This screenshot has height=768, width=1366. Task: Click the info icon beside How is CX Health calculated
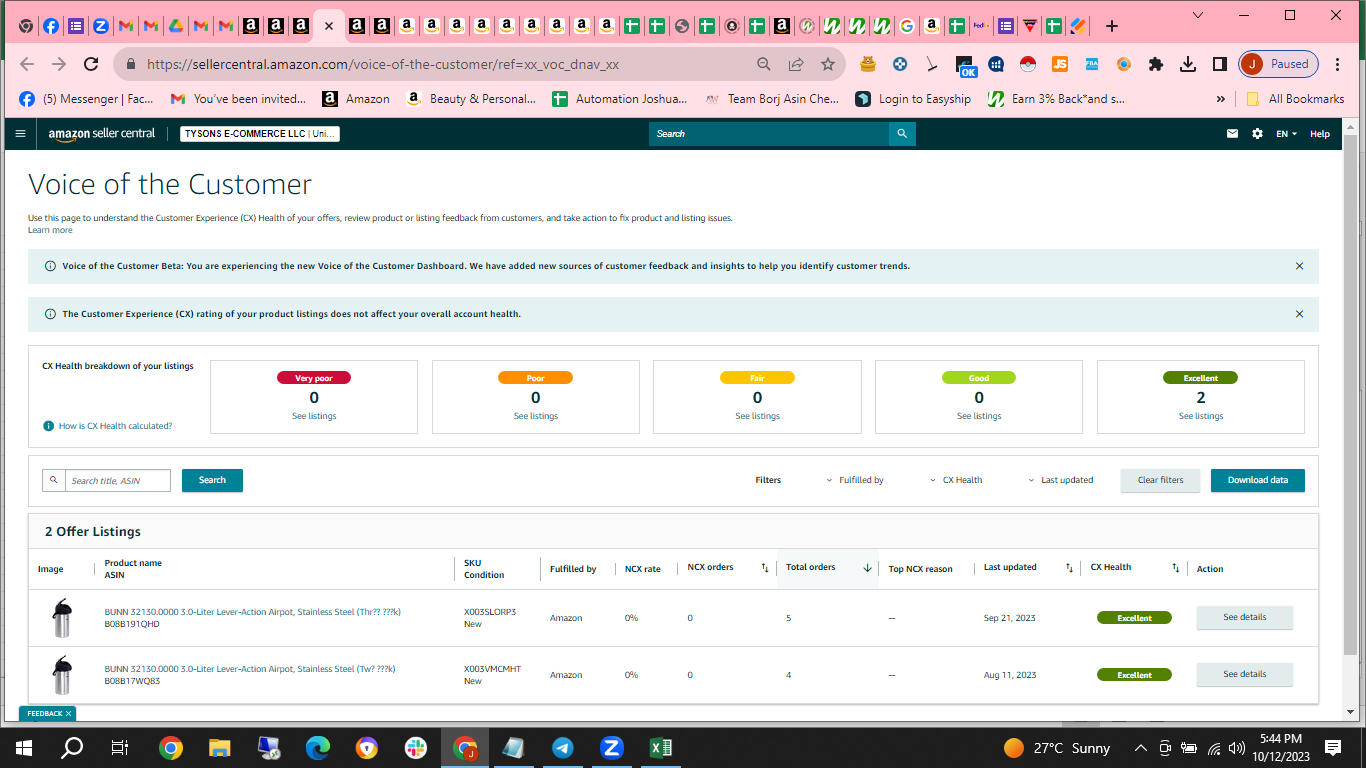coord(49,426)
